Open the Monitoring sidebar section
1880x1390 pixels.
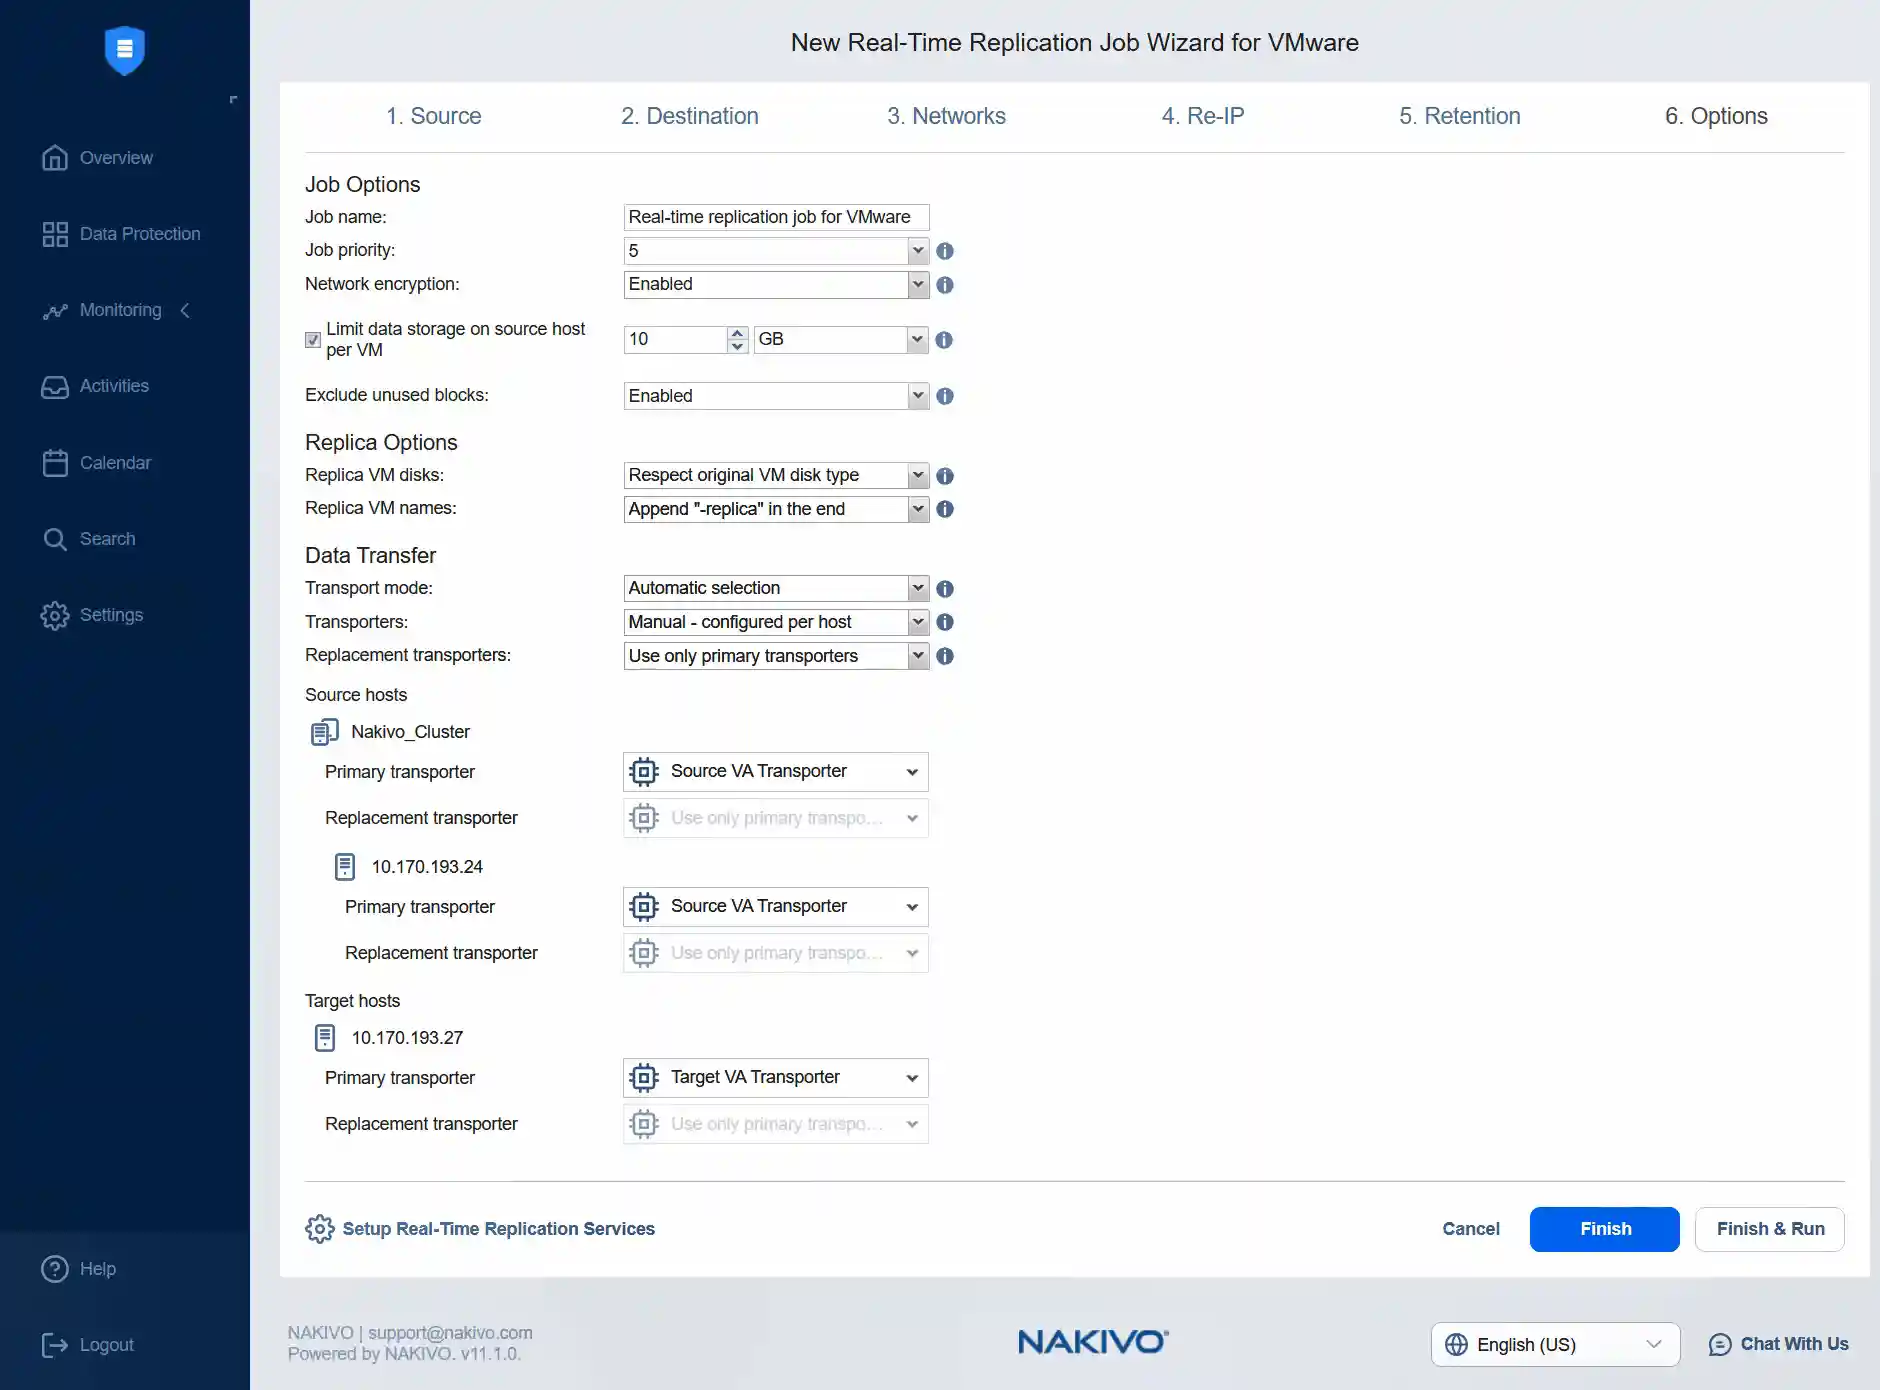(x=119, y=310)
